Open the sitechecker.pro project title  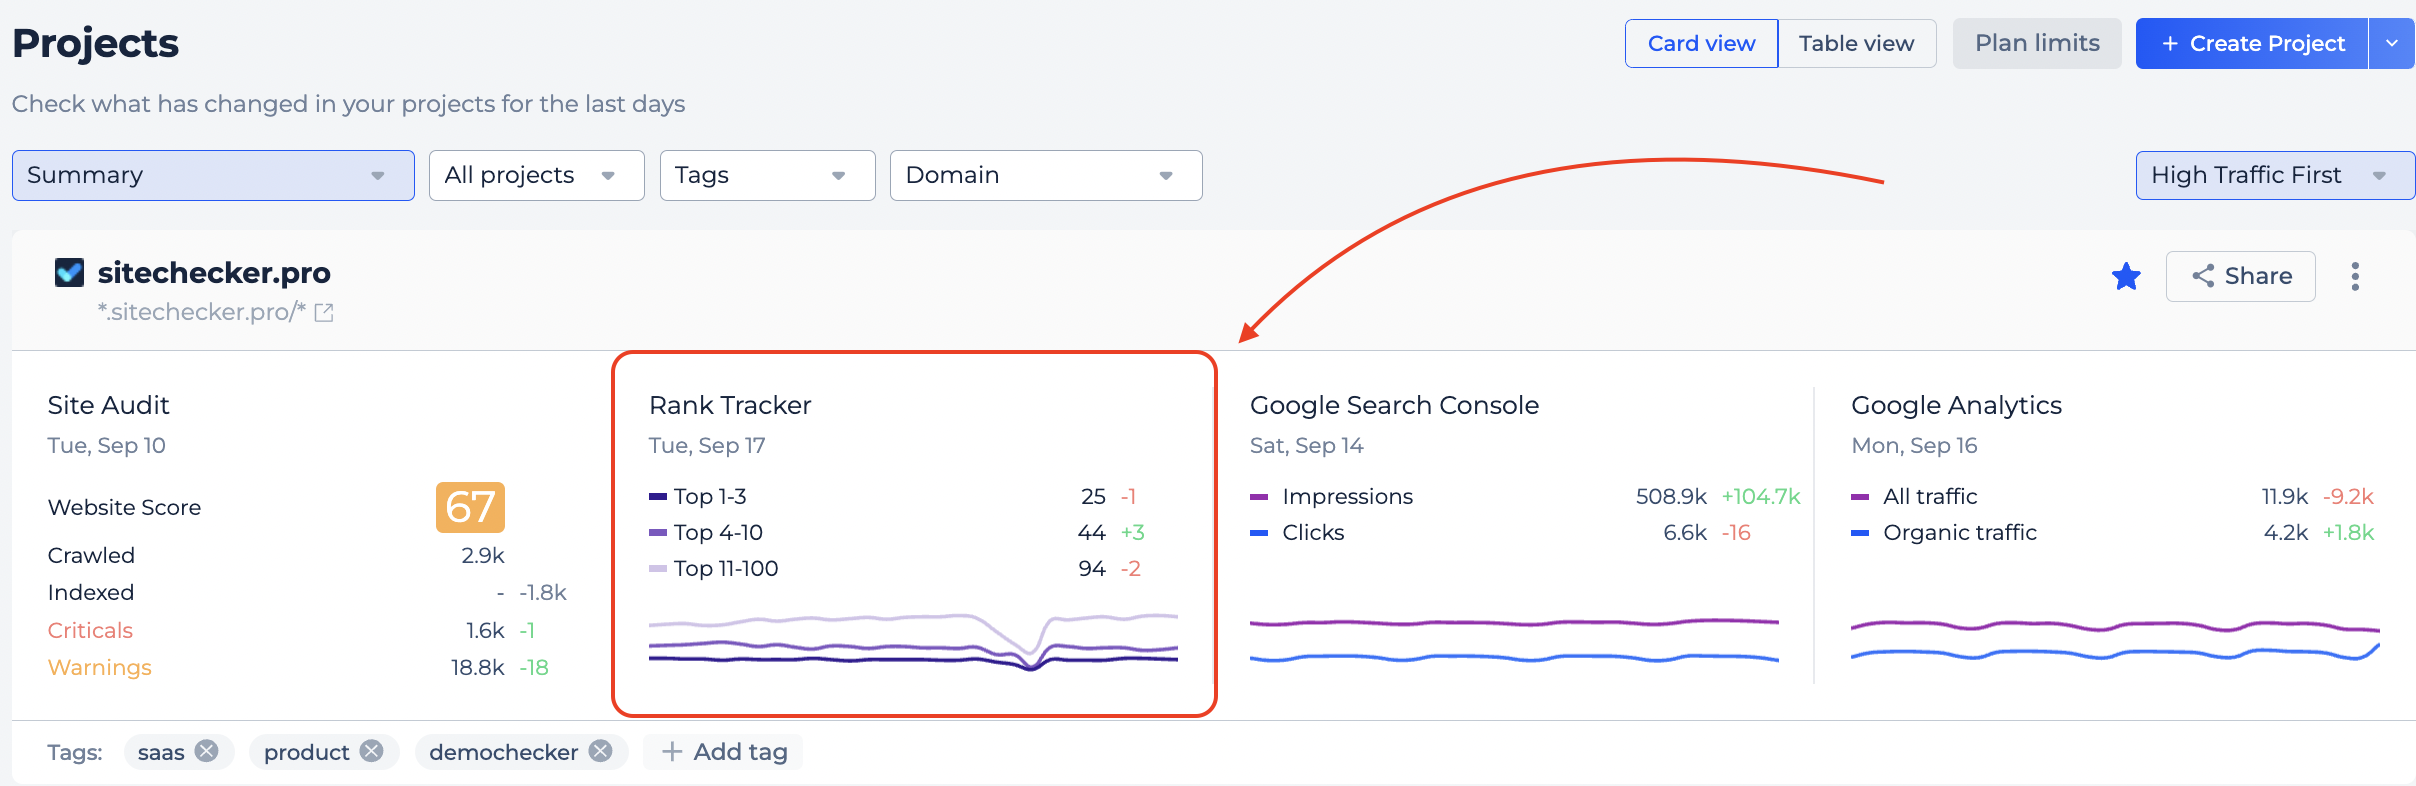click(214, 272)
